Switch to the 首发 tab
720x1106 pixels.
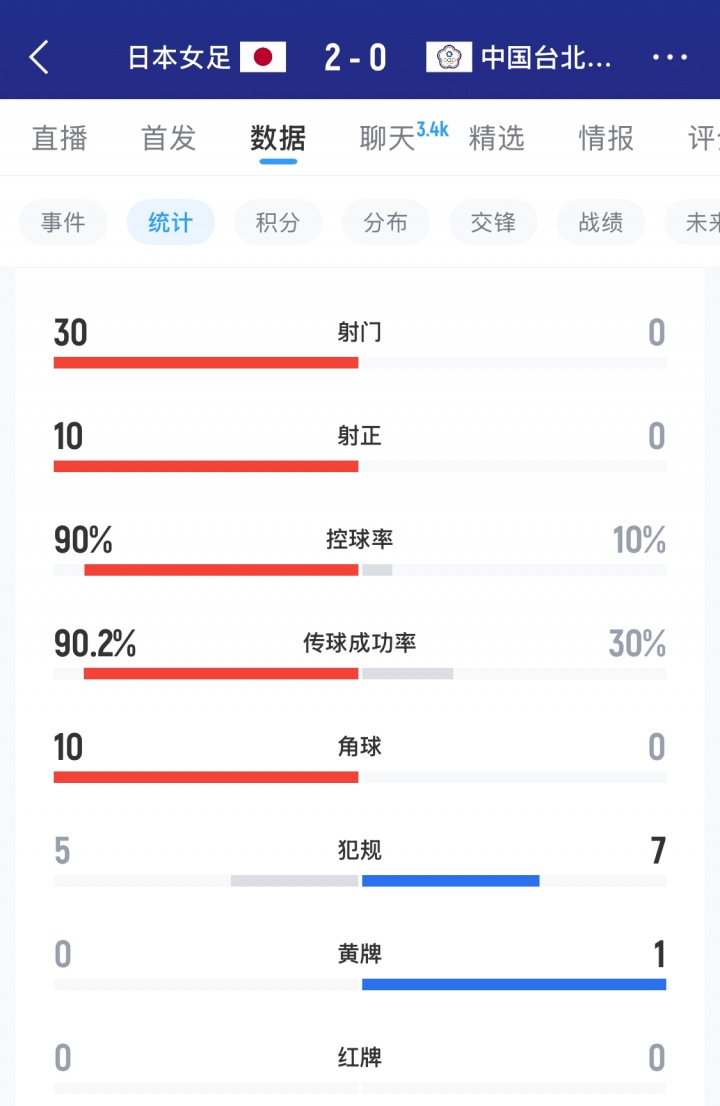pos(169,138)
